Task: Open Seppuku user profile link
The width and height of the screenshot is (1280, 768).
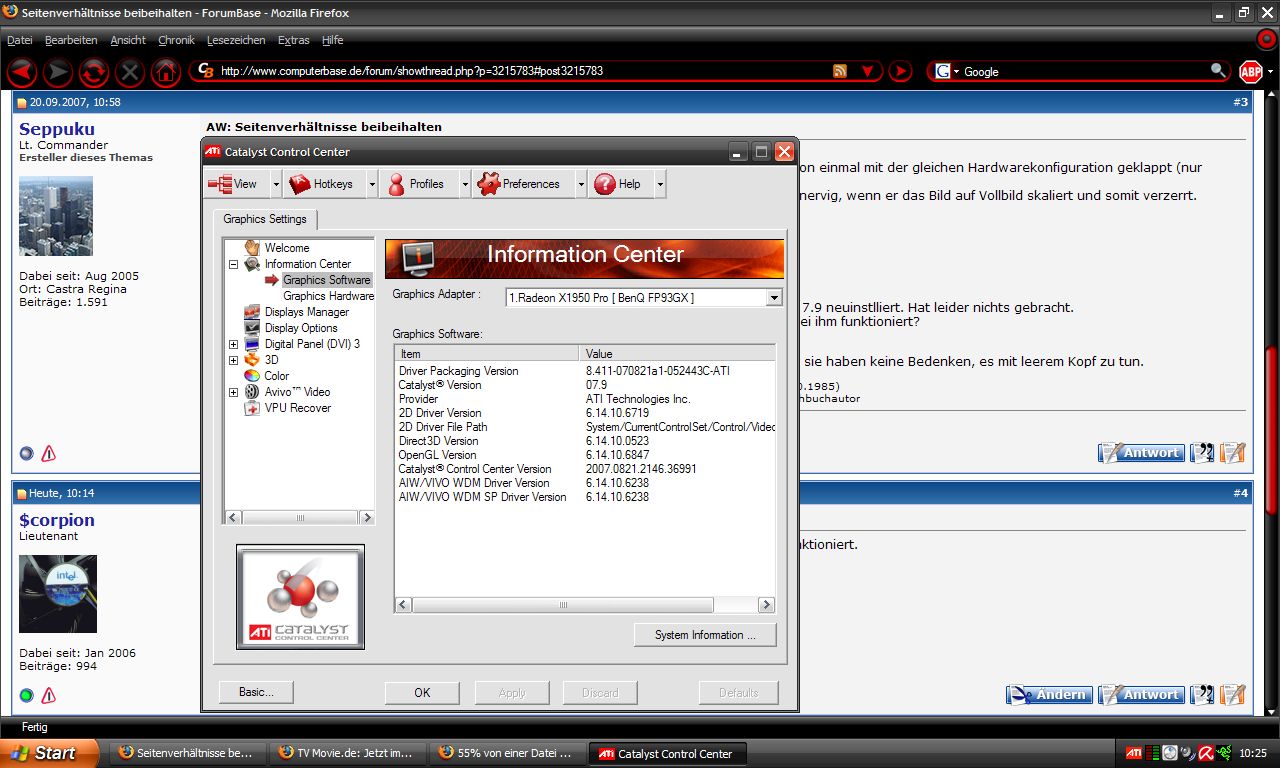Action: click(57, 129)
